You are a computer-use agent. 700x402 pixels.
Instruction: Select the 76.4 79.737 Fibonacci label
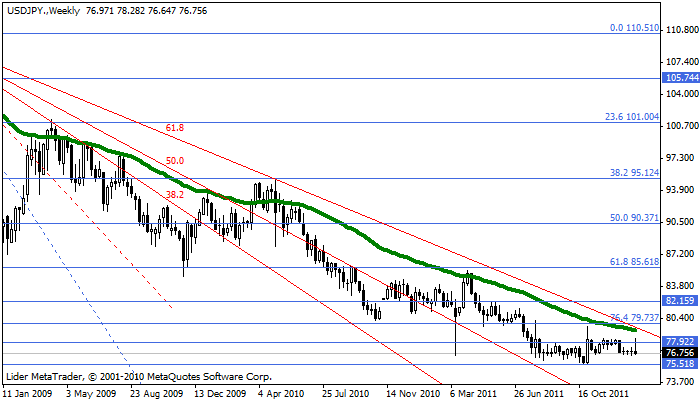tap(634, 317)
